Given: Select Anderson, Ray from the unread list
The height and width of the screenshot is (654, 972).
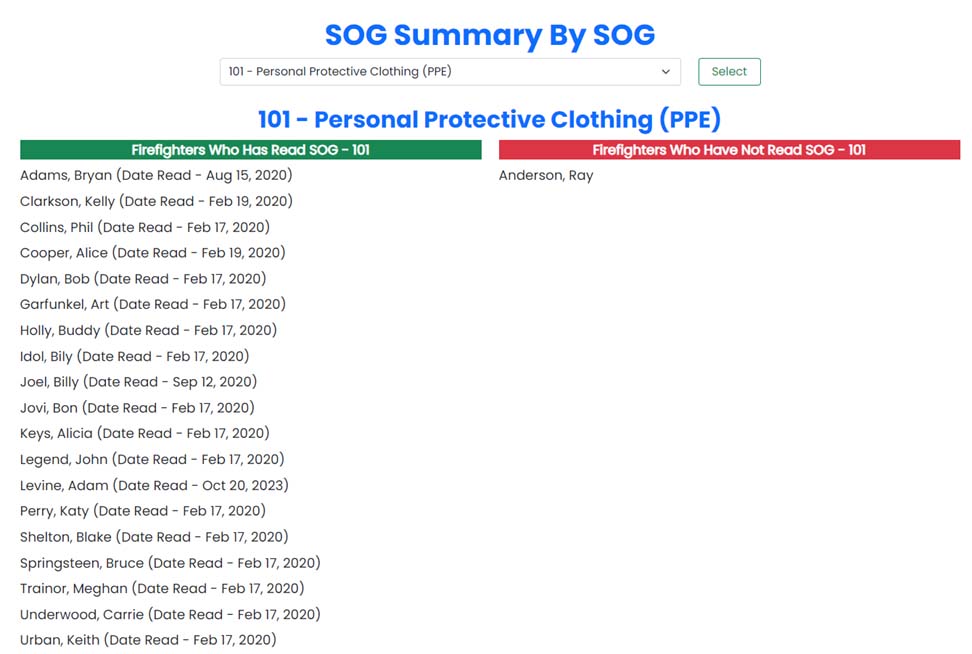Looking at the screenshot, I should pos(546,175).
